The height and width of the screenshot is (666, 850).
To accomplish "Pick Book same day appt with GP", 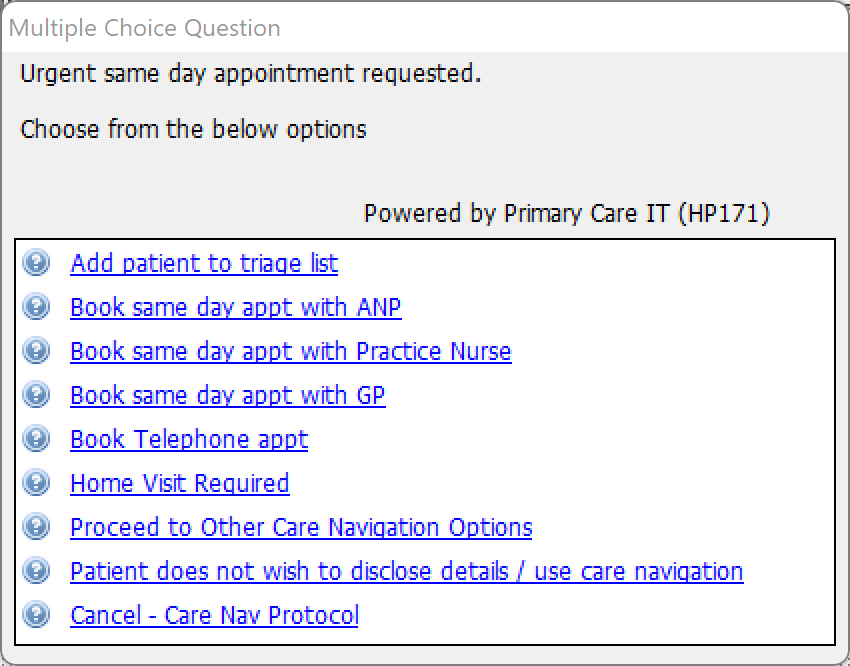I will 228,396.
